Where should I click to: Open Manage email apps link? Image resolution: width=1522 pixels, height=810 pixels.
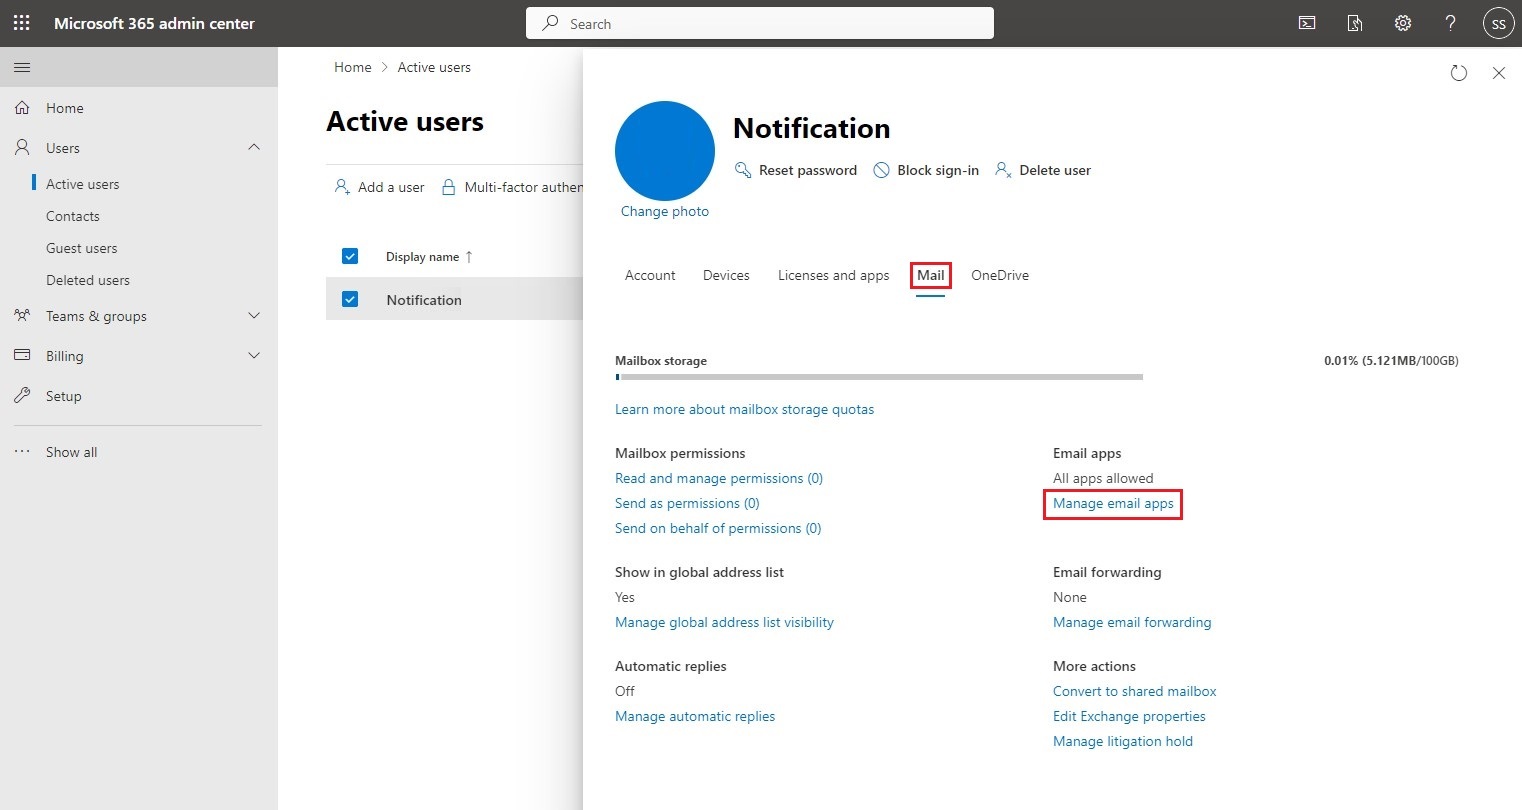[1112, 504]
